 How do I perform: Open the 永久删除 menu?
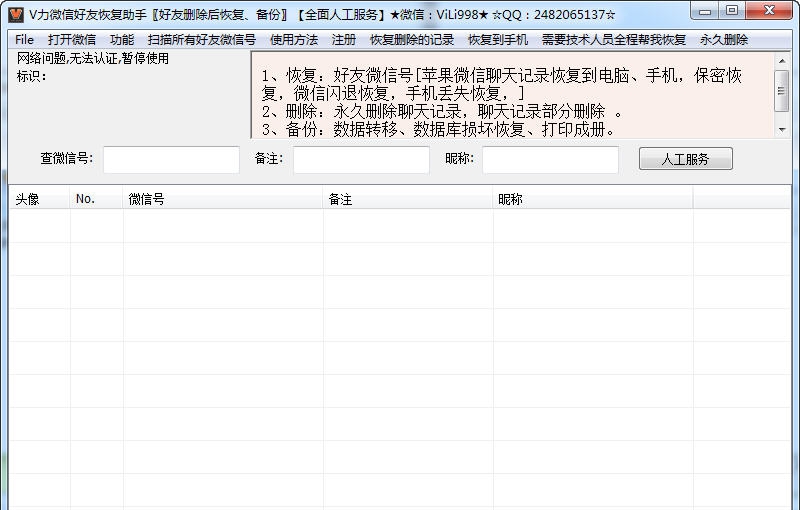pos(724,40)
